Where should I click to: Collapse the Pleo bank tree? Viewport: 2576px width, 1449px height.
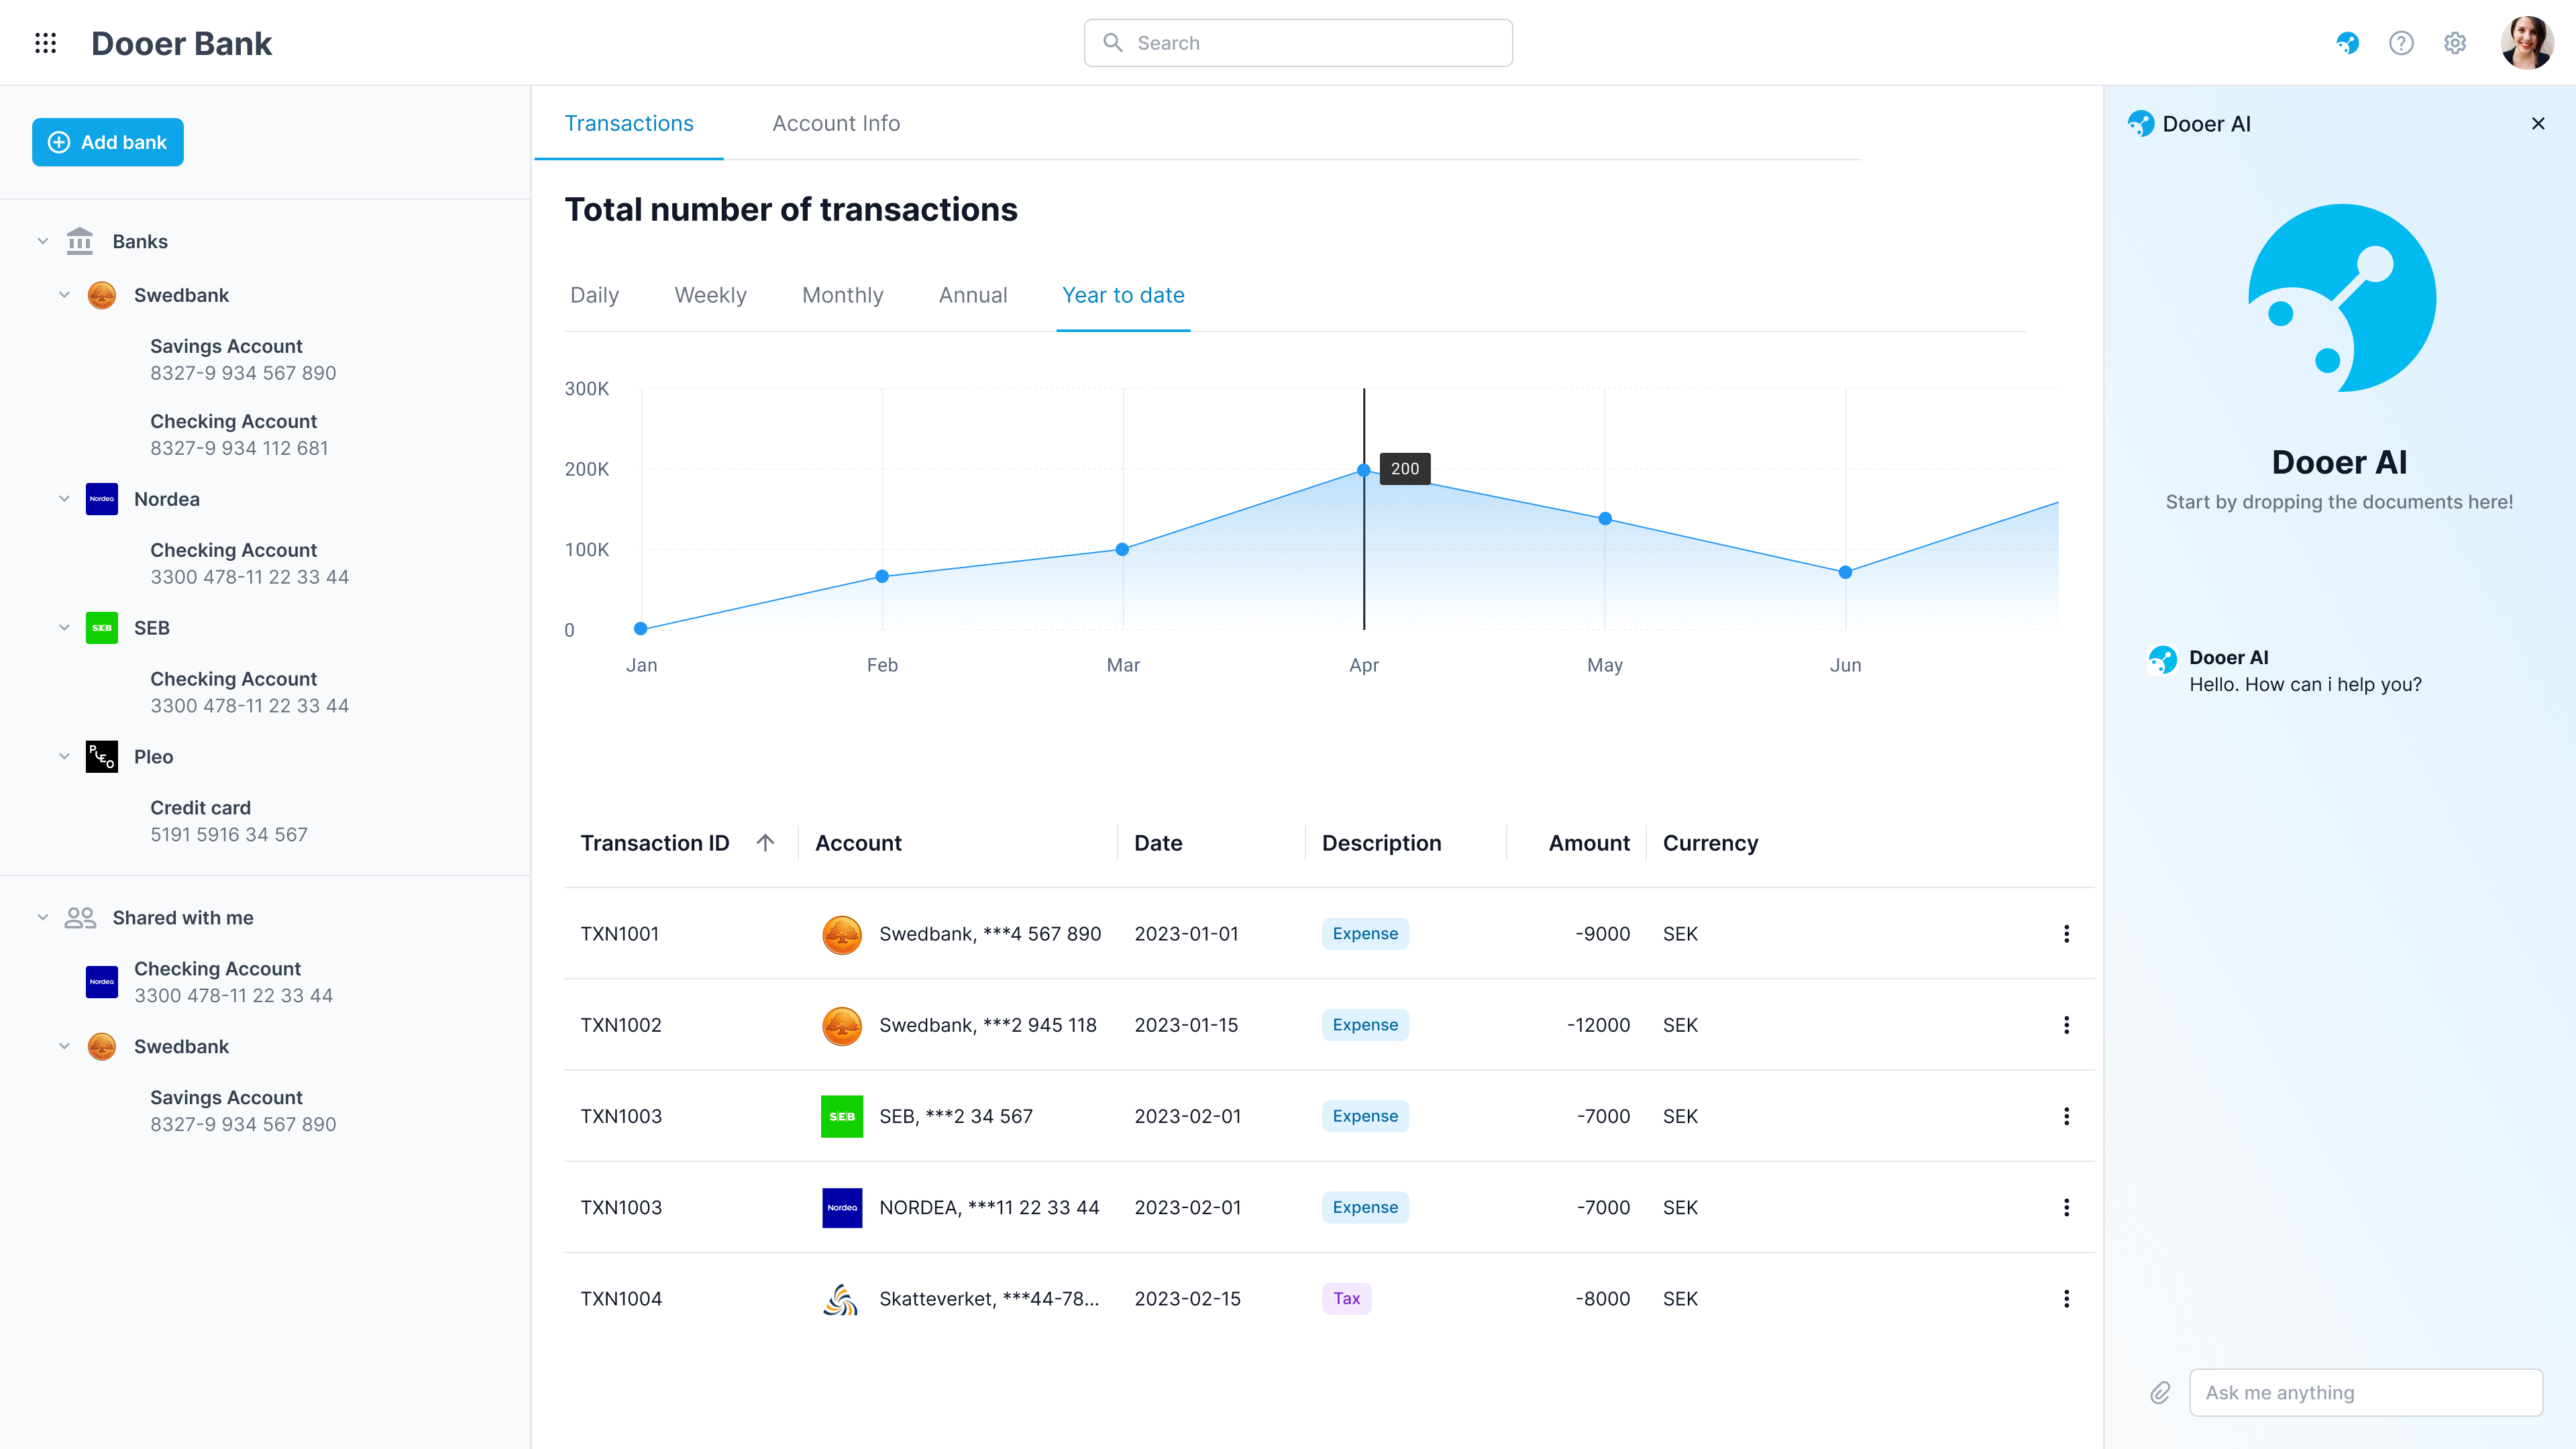click(x=64, y=757)
